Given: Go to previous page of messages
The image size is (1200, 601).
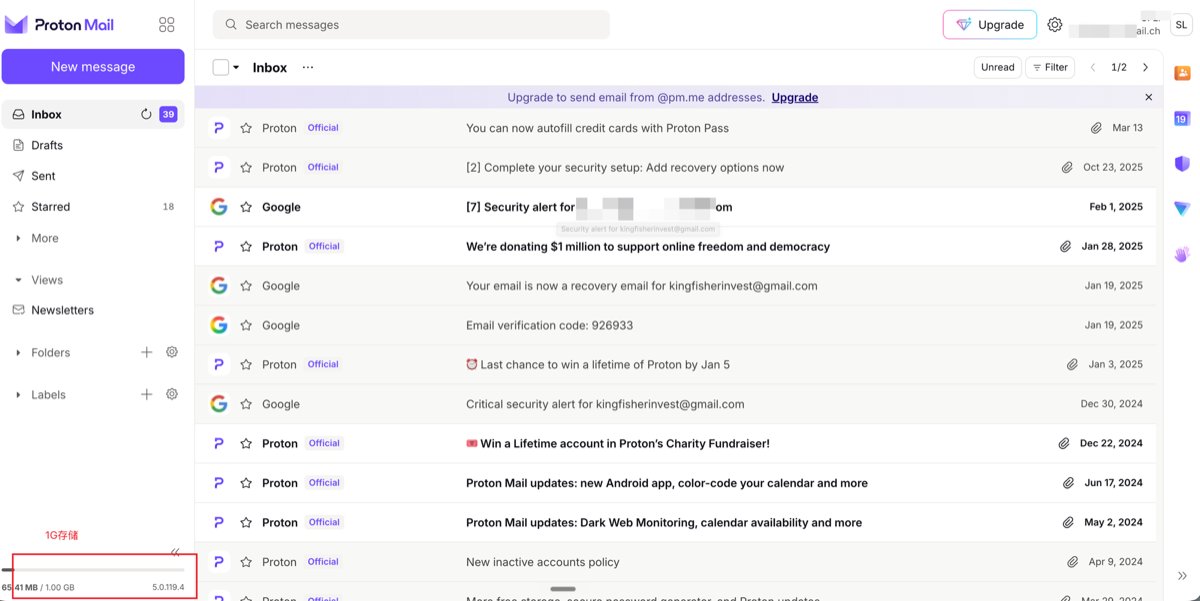Looking at the screenshot, I should pos(1093,67).
